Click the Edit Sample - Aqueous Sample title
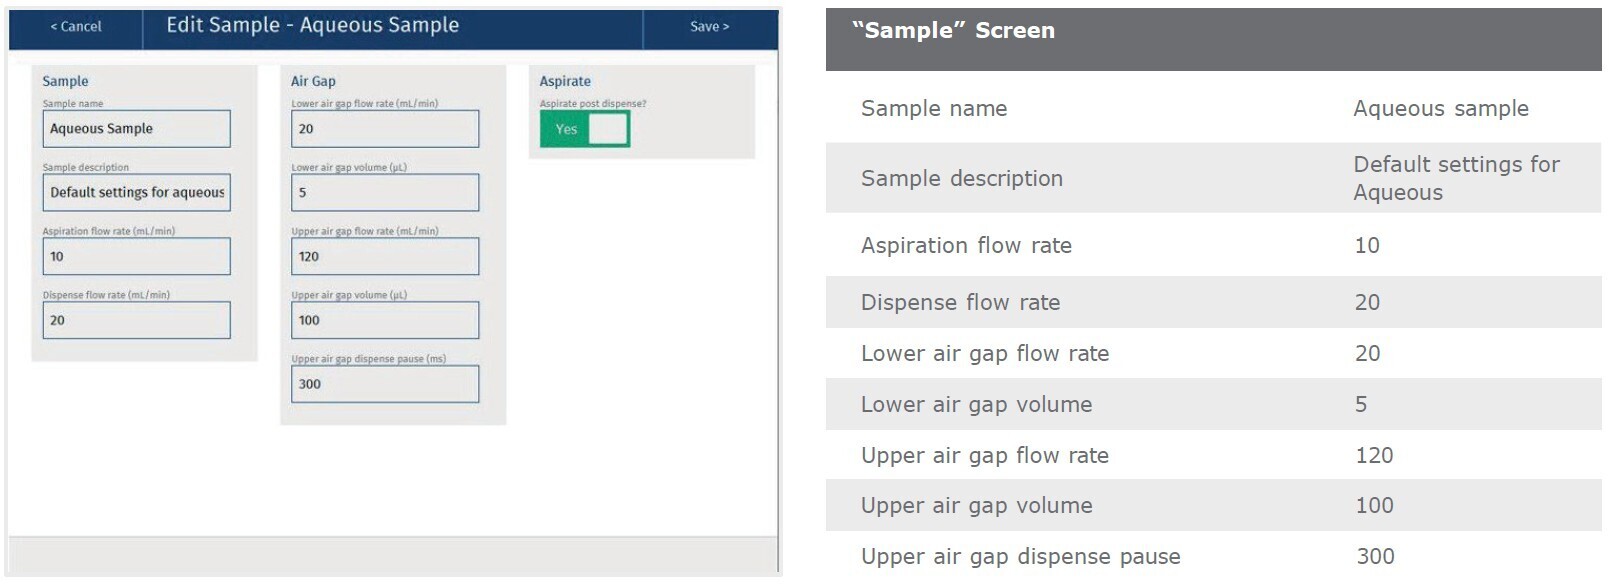Screen dimensions: 1609x585 (x=313, y=26)
